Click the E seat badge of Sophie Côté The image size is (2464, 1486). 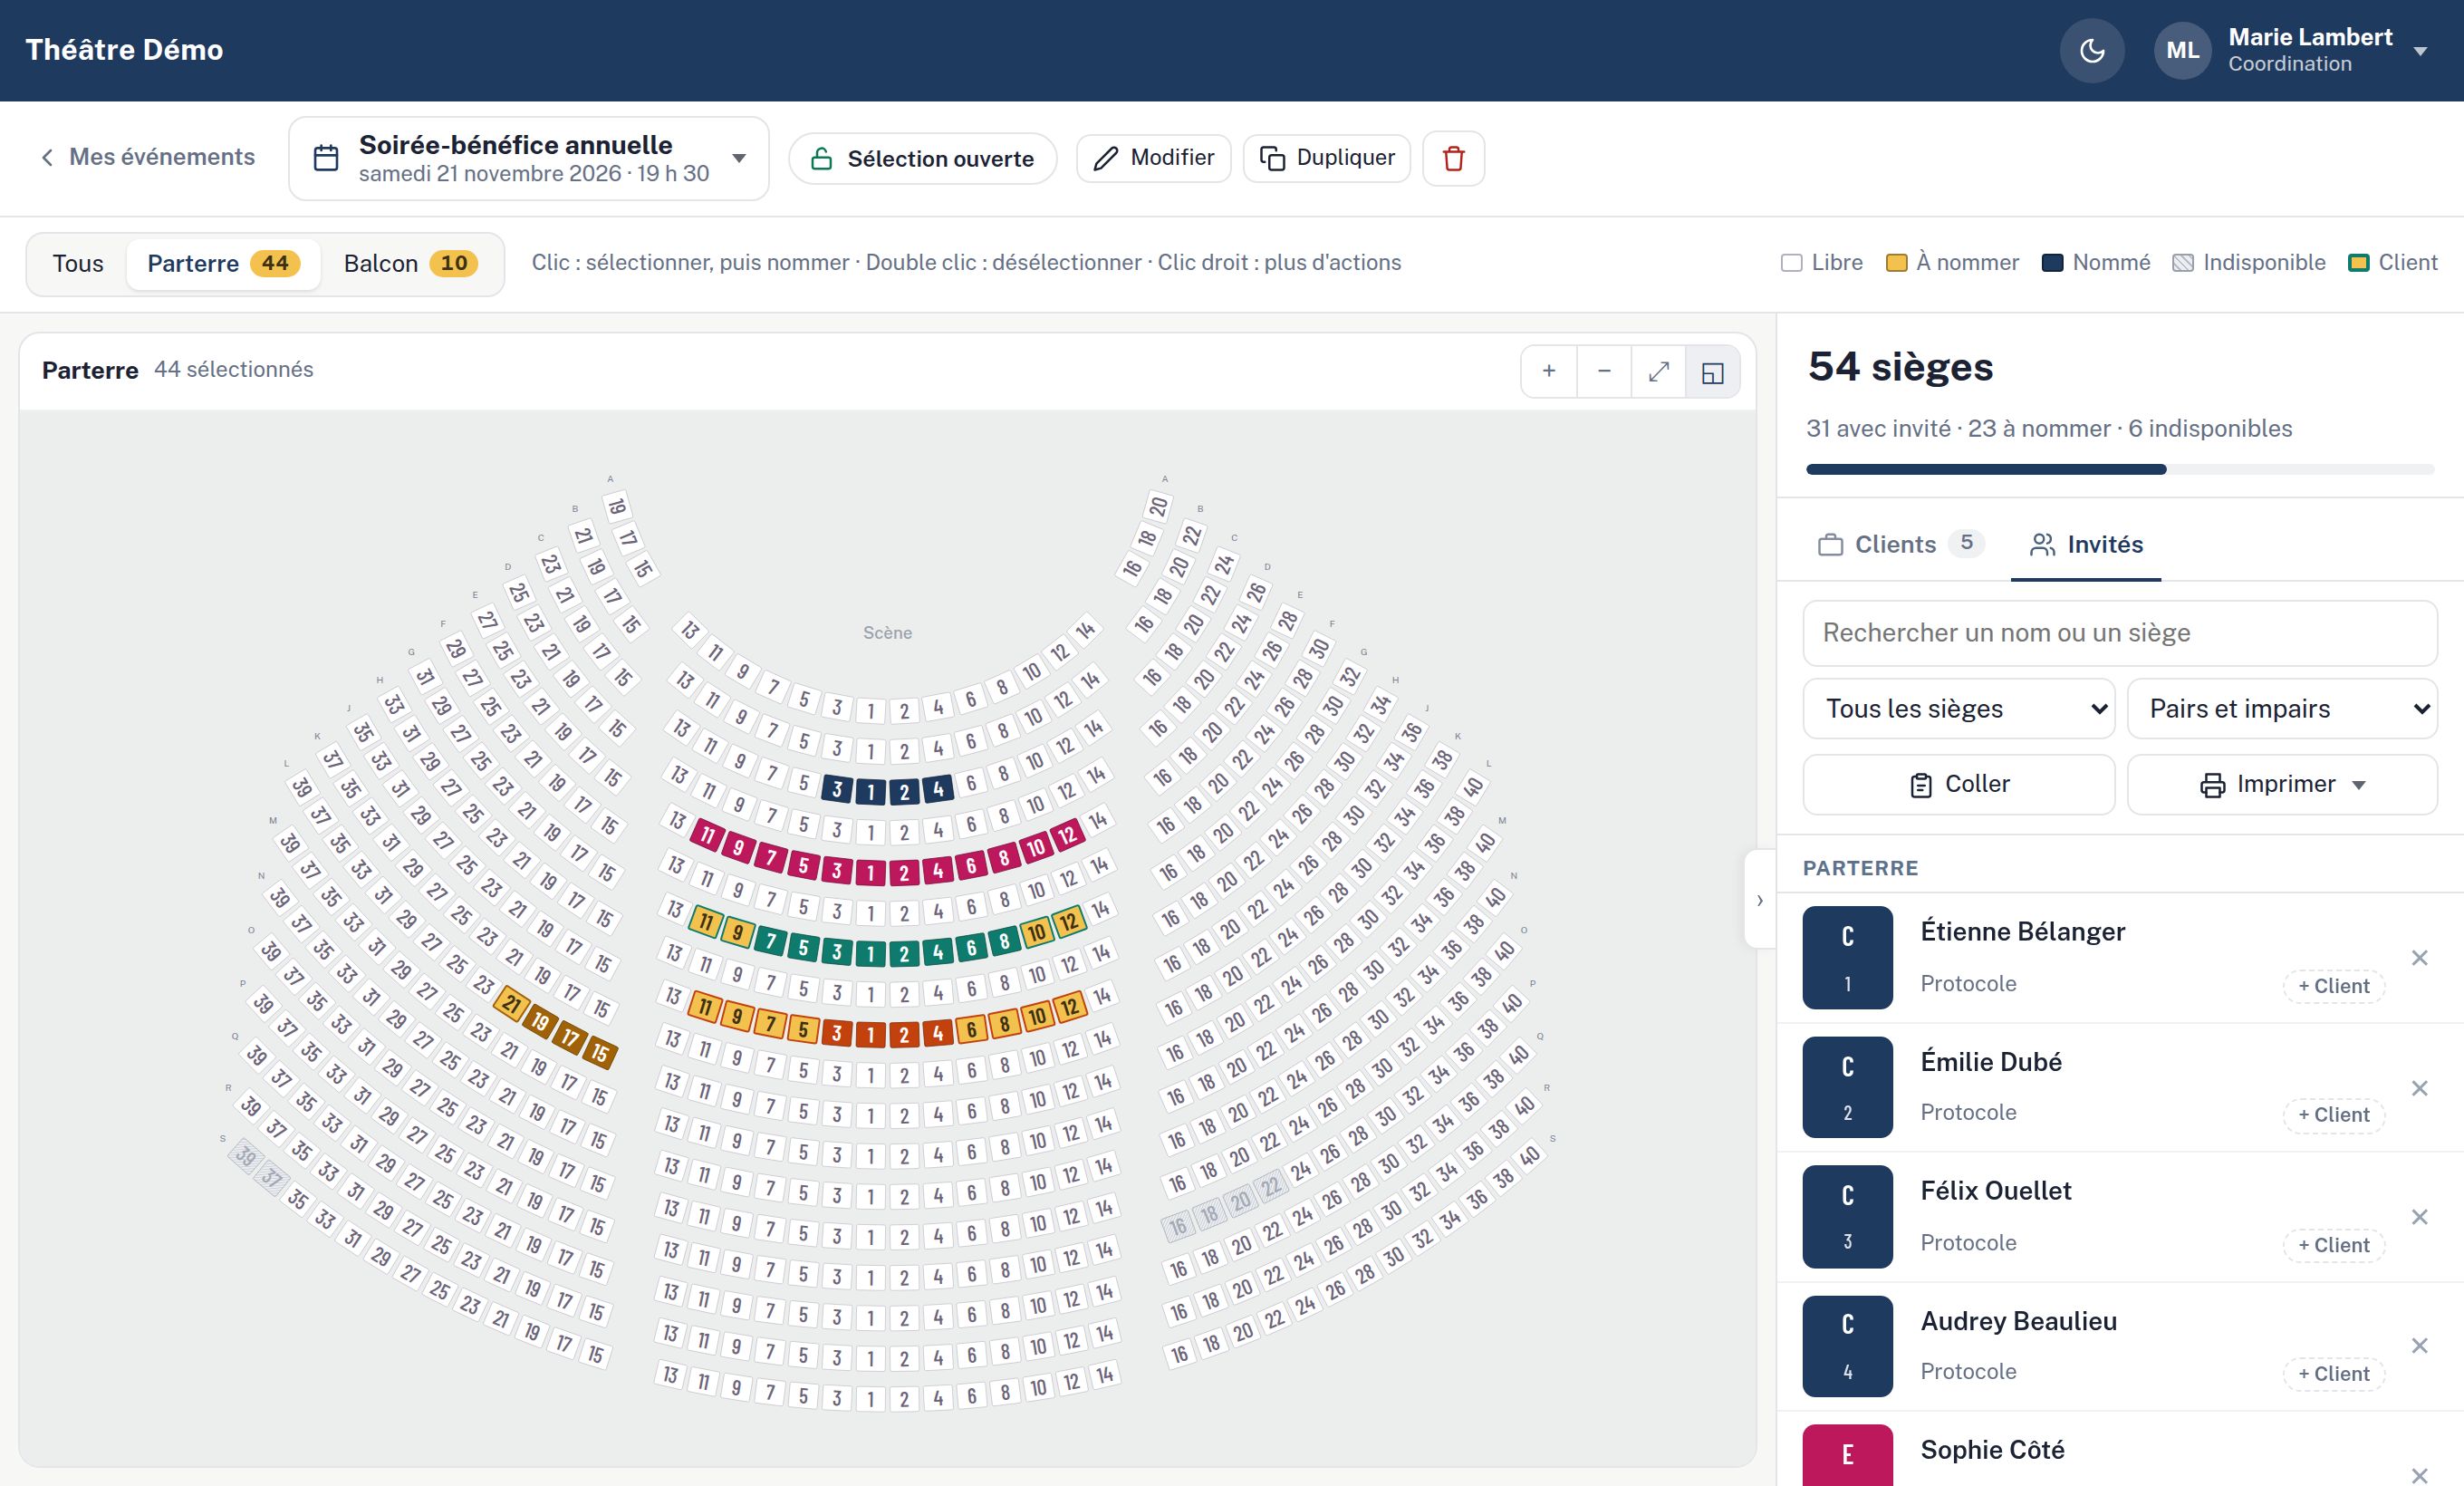(1847, 1455)
